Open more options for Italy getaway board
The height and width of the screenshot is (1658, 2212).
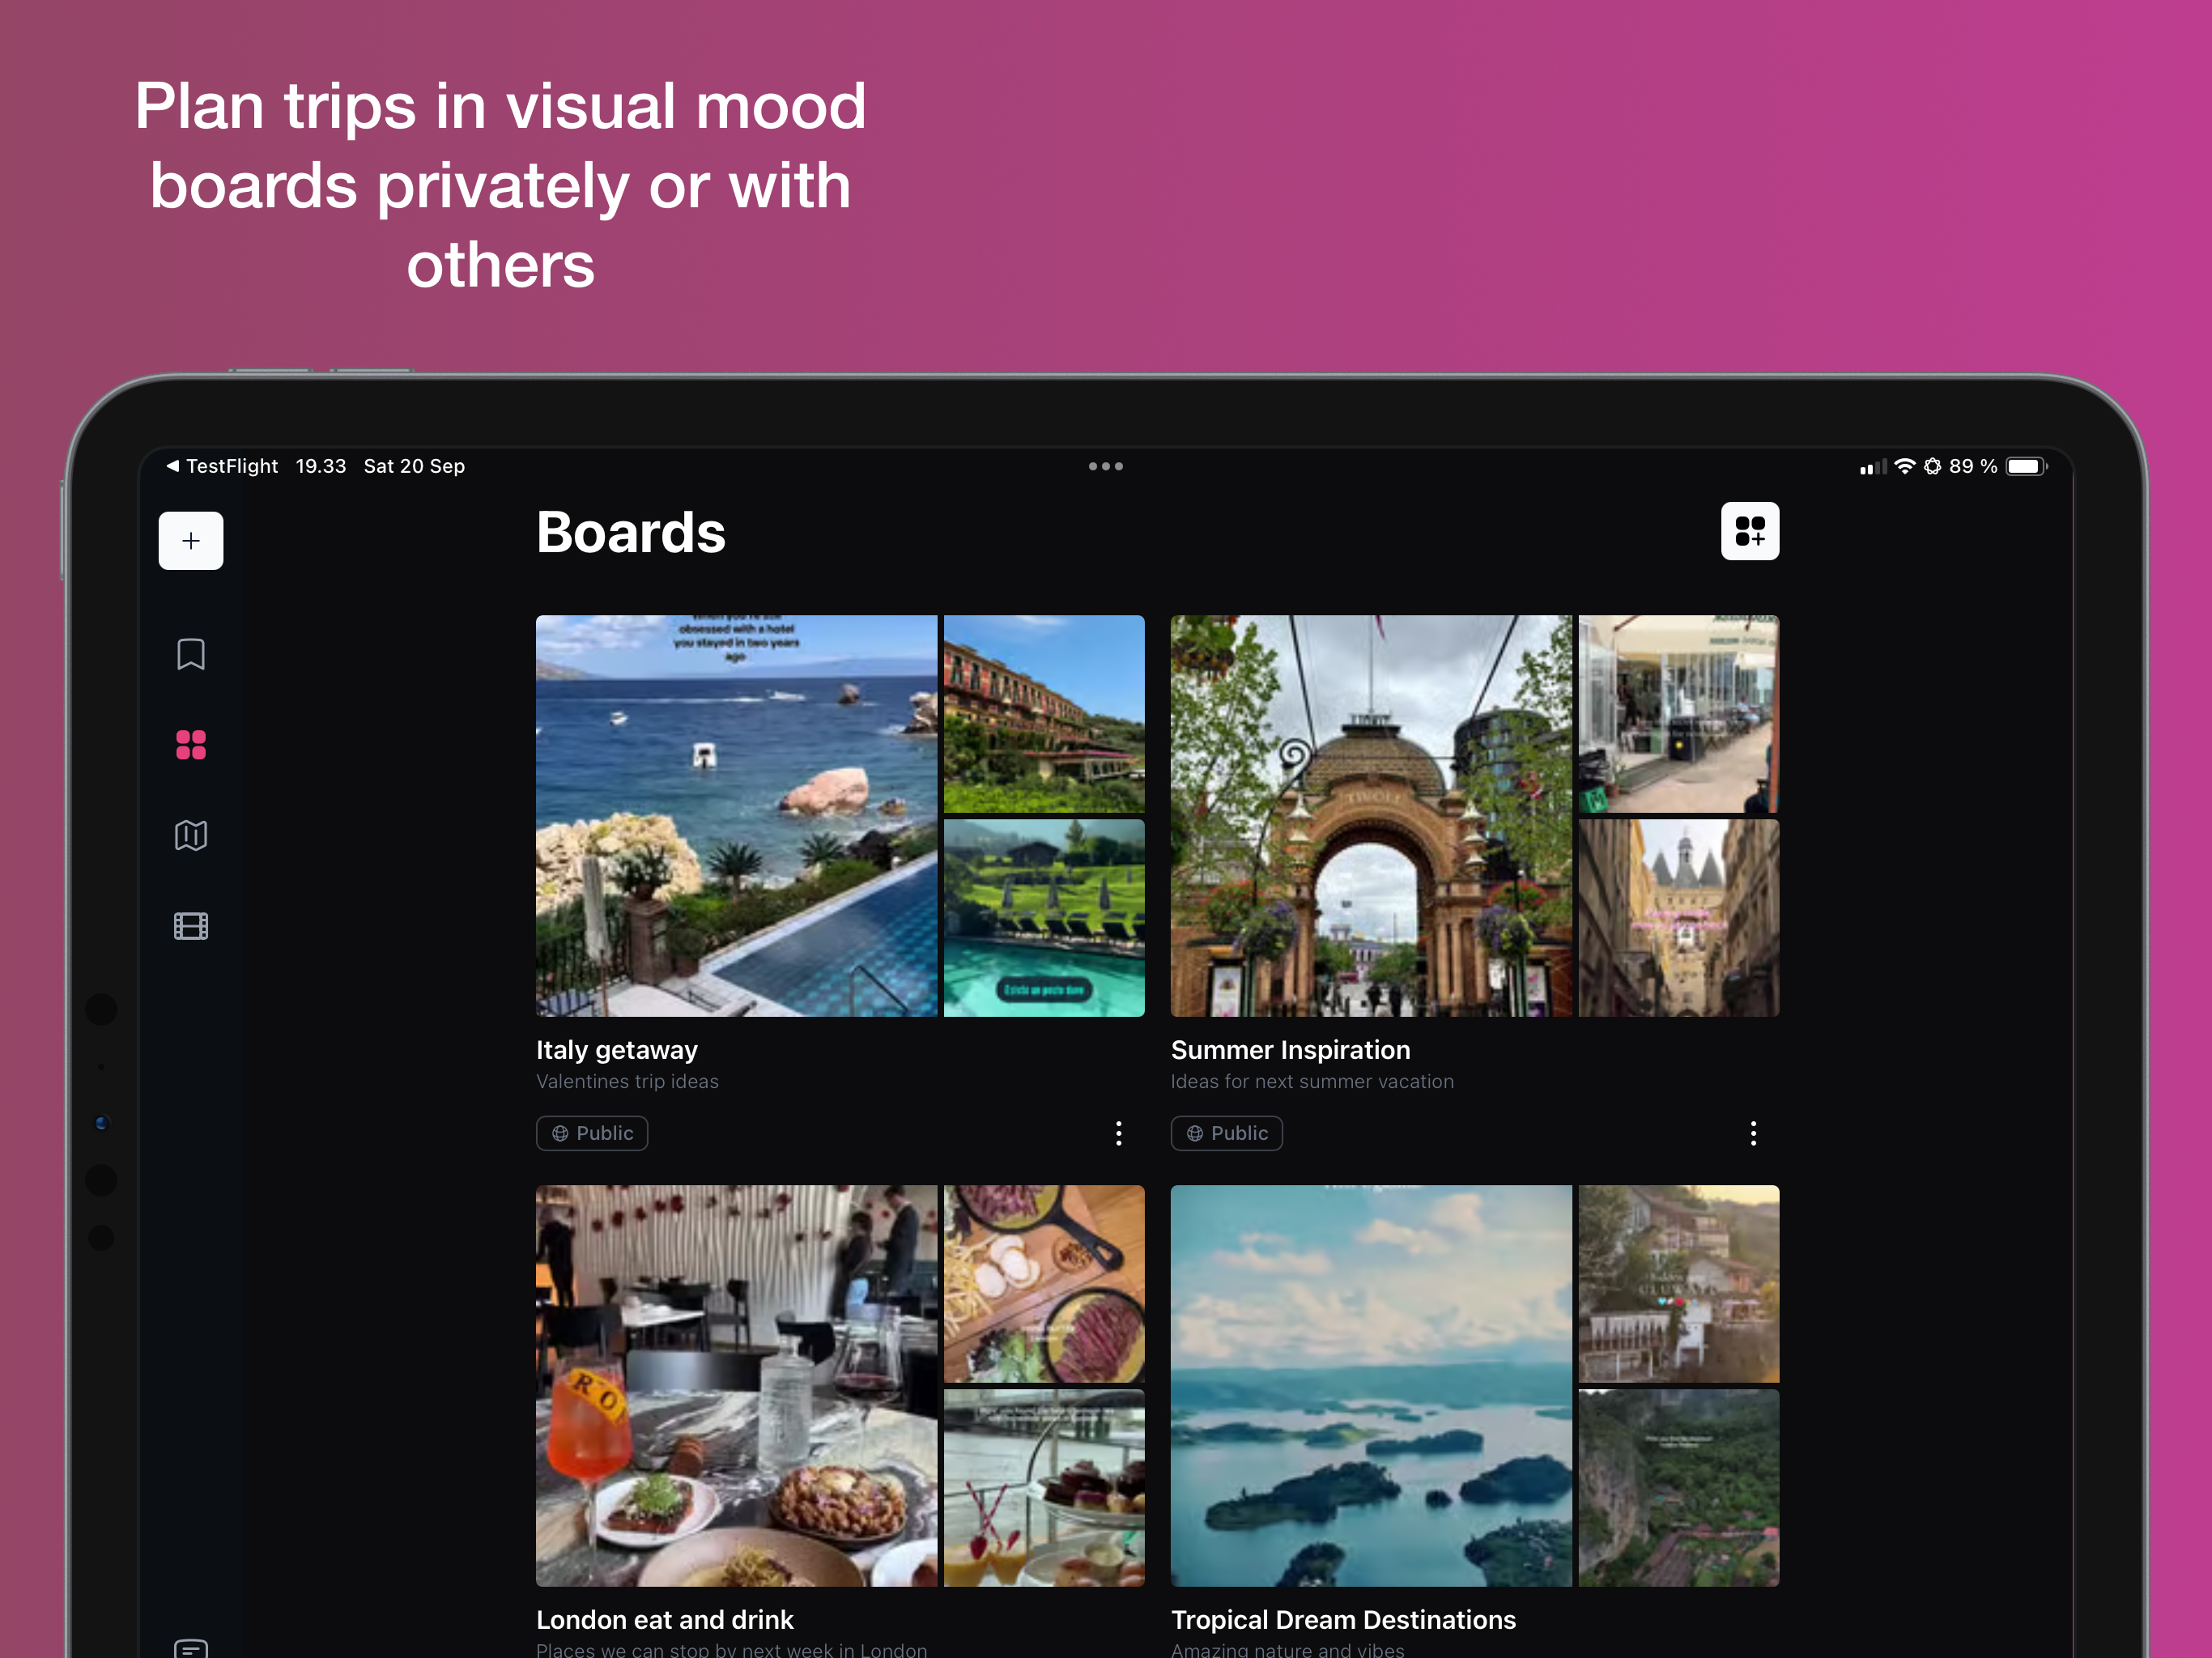(x=1119, y=1133)
